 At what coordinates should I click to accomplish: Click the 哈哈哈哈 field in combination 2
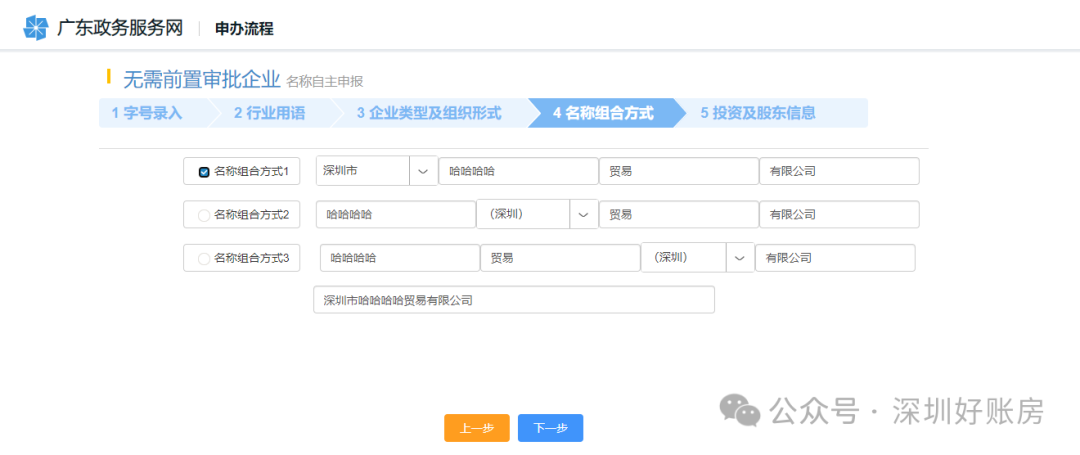coord(396,215)
